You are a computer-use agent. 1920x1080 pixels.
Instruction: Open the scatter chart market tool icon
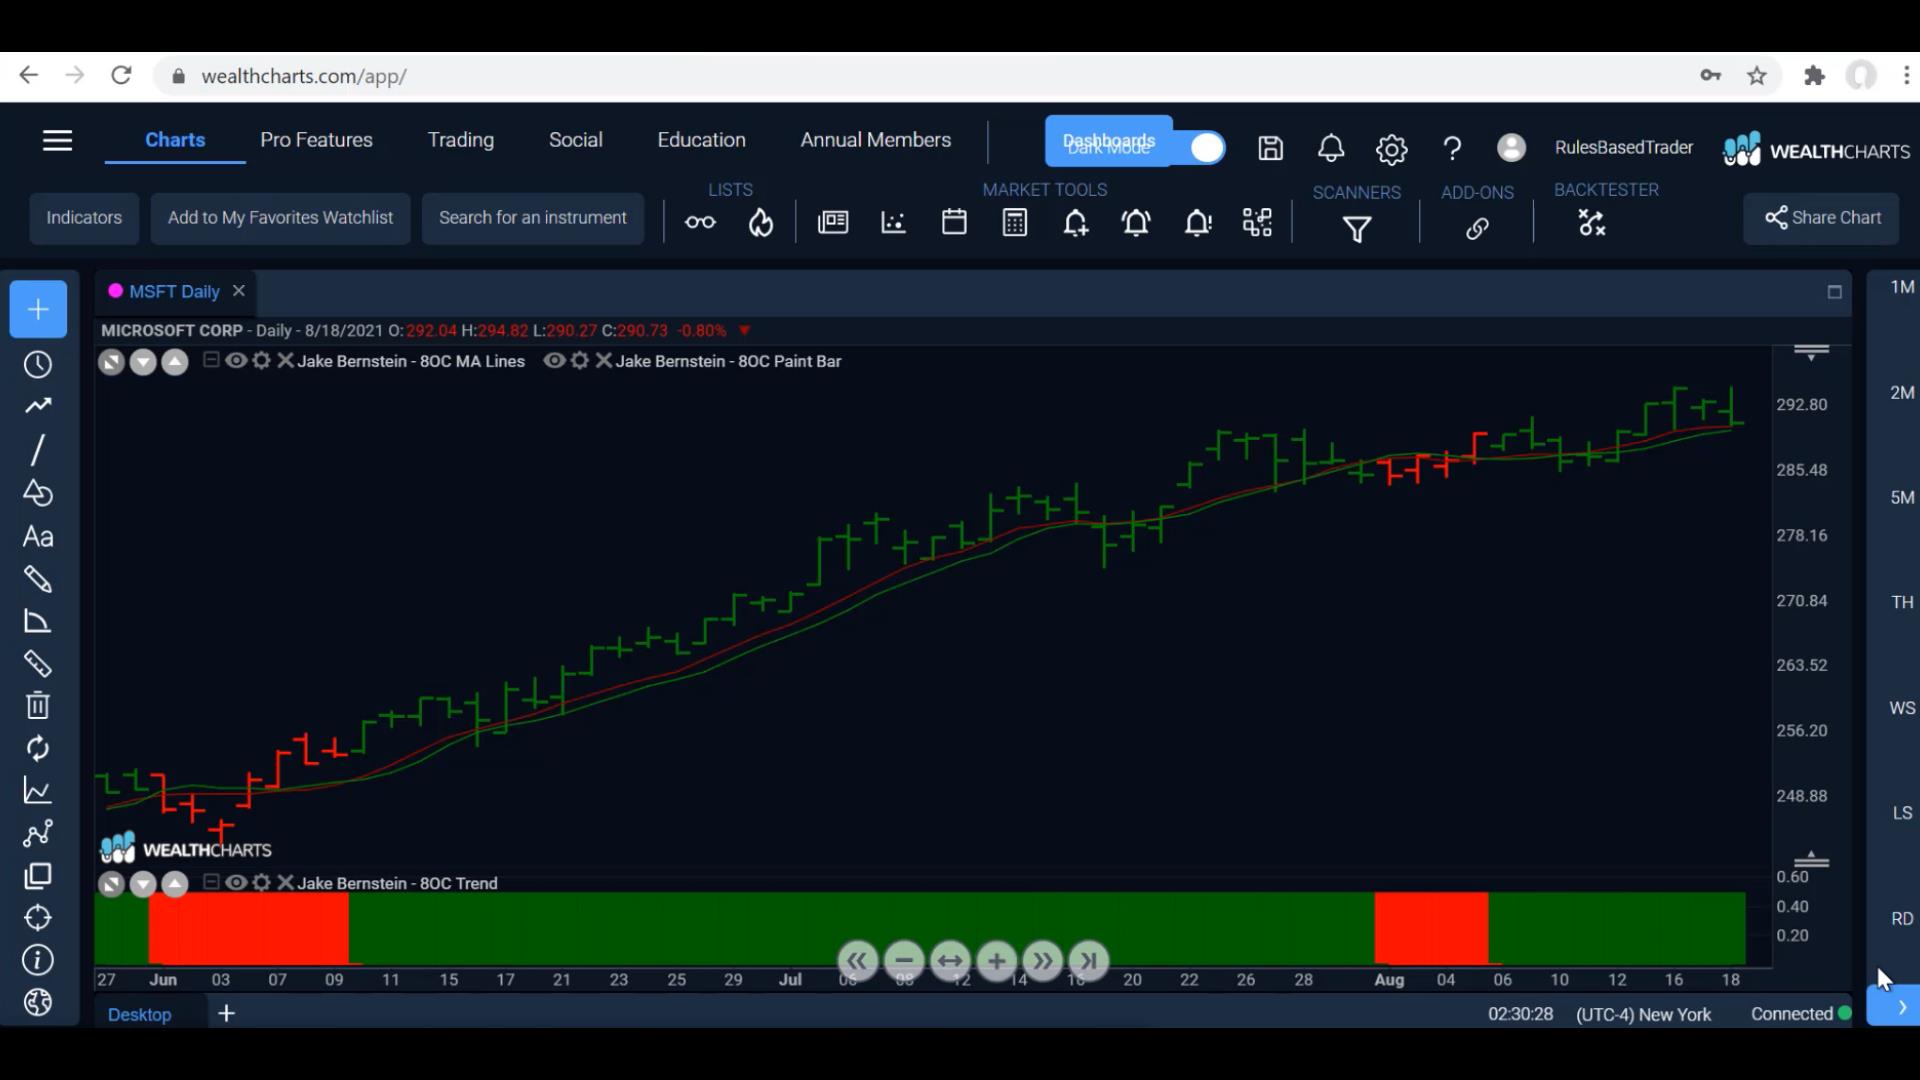[x=893, y=222]
